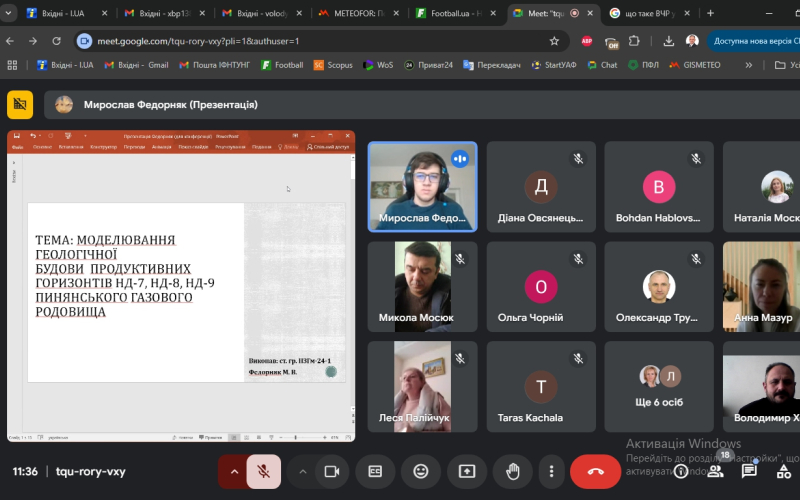The height and width of the screenshot is (500, 800).
Task: Expand video settings arrow next to camera
Action: 303,471
